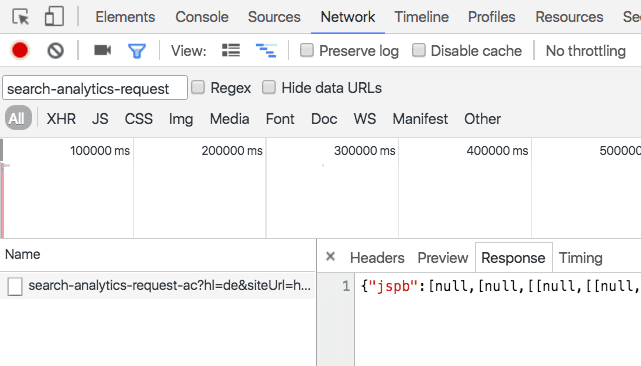Viewport: 641px width, 366px height.
Task: Stop recording network log with red button
Action: 20,51
